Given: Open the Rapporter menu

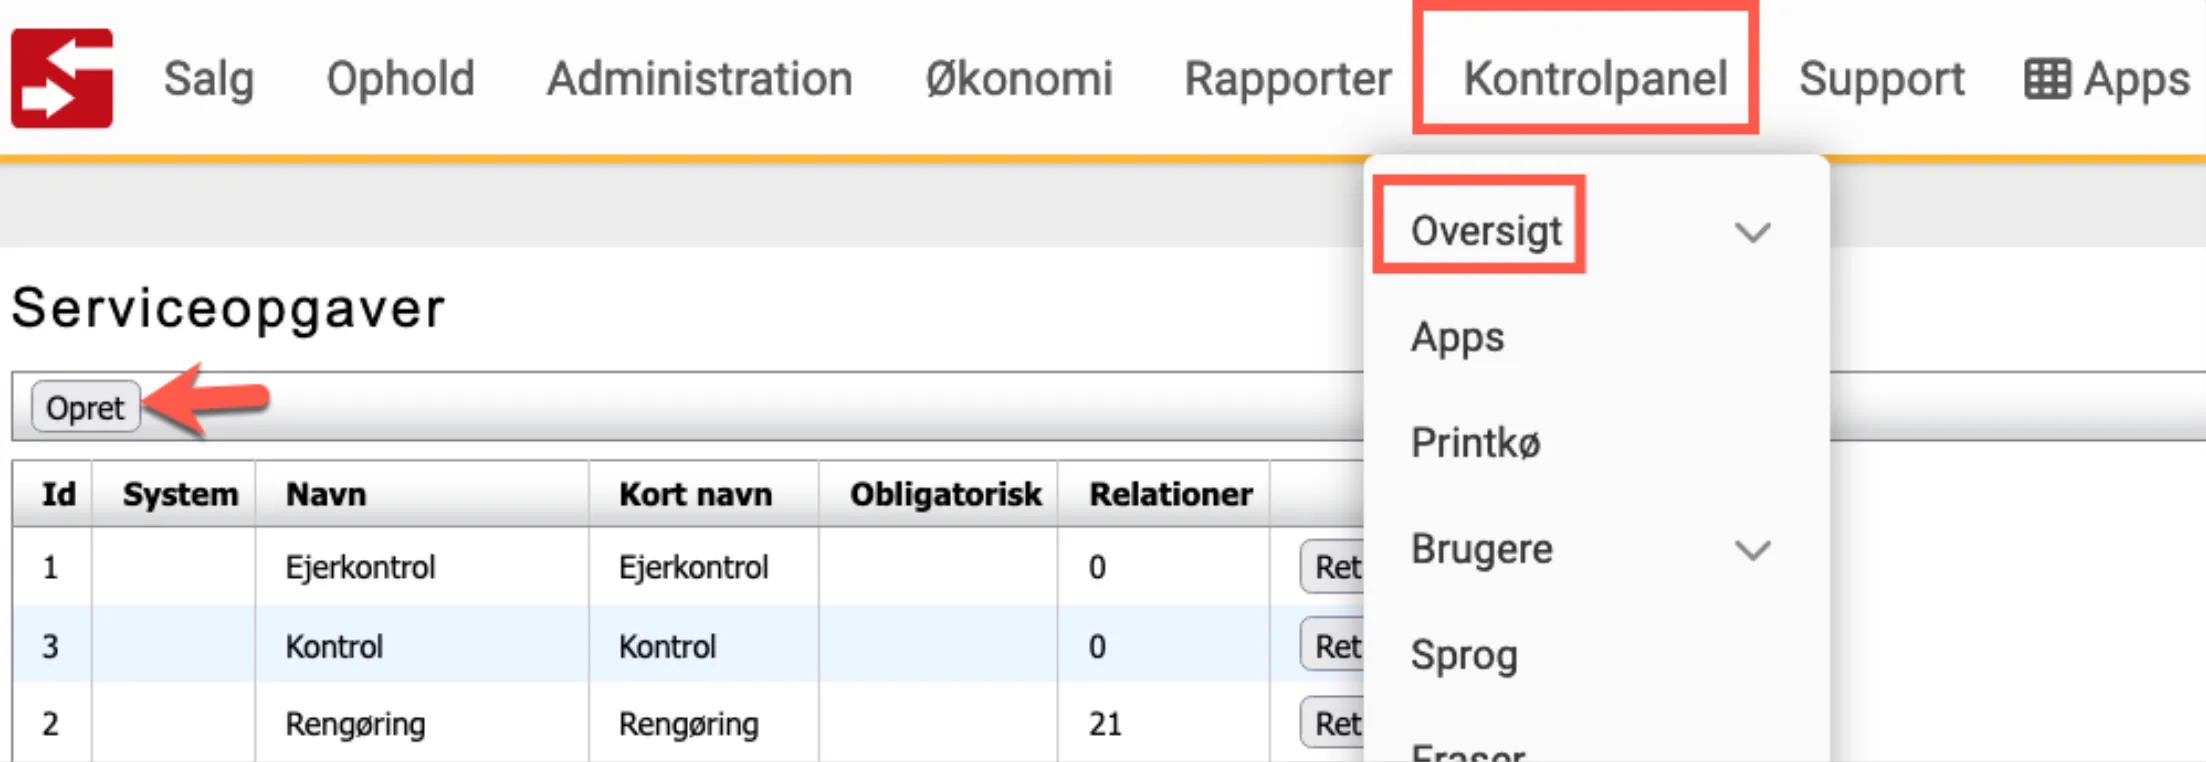Looking at the screenshot, I should [x=1287, y=79].
